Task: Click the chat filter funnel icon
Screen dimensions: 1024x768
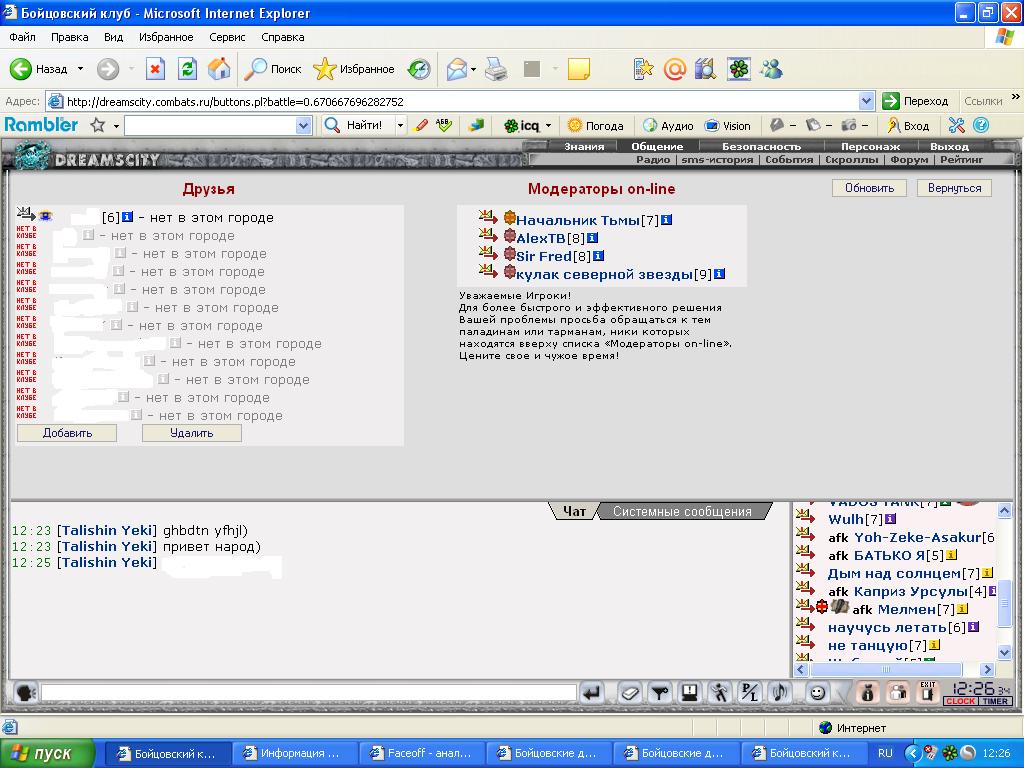Action: [660, 692]
